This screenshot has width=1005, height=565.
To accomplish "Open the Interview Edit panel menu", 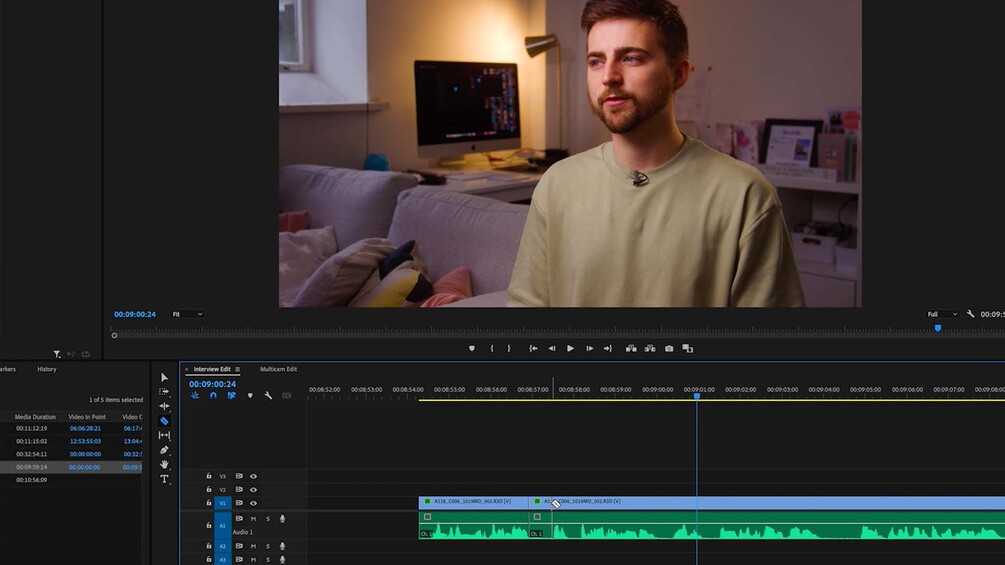I will [237, 370].
